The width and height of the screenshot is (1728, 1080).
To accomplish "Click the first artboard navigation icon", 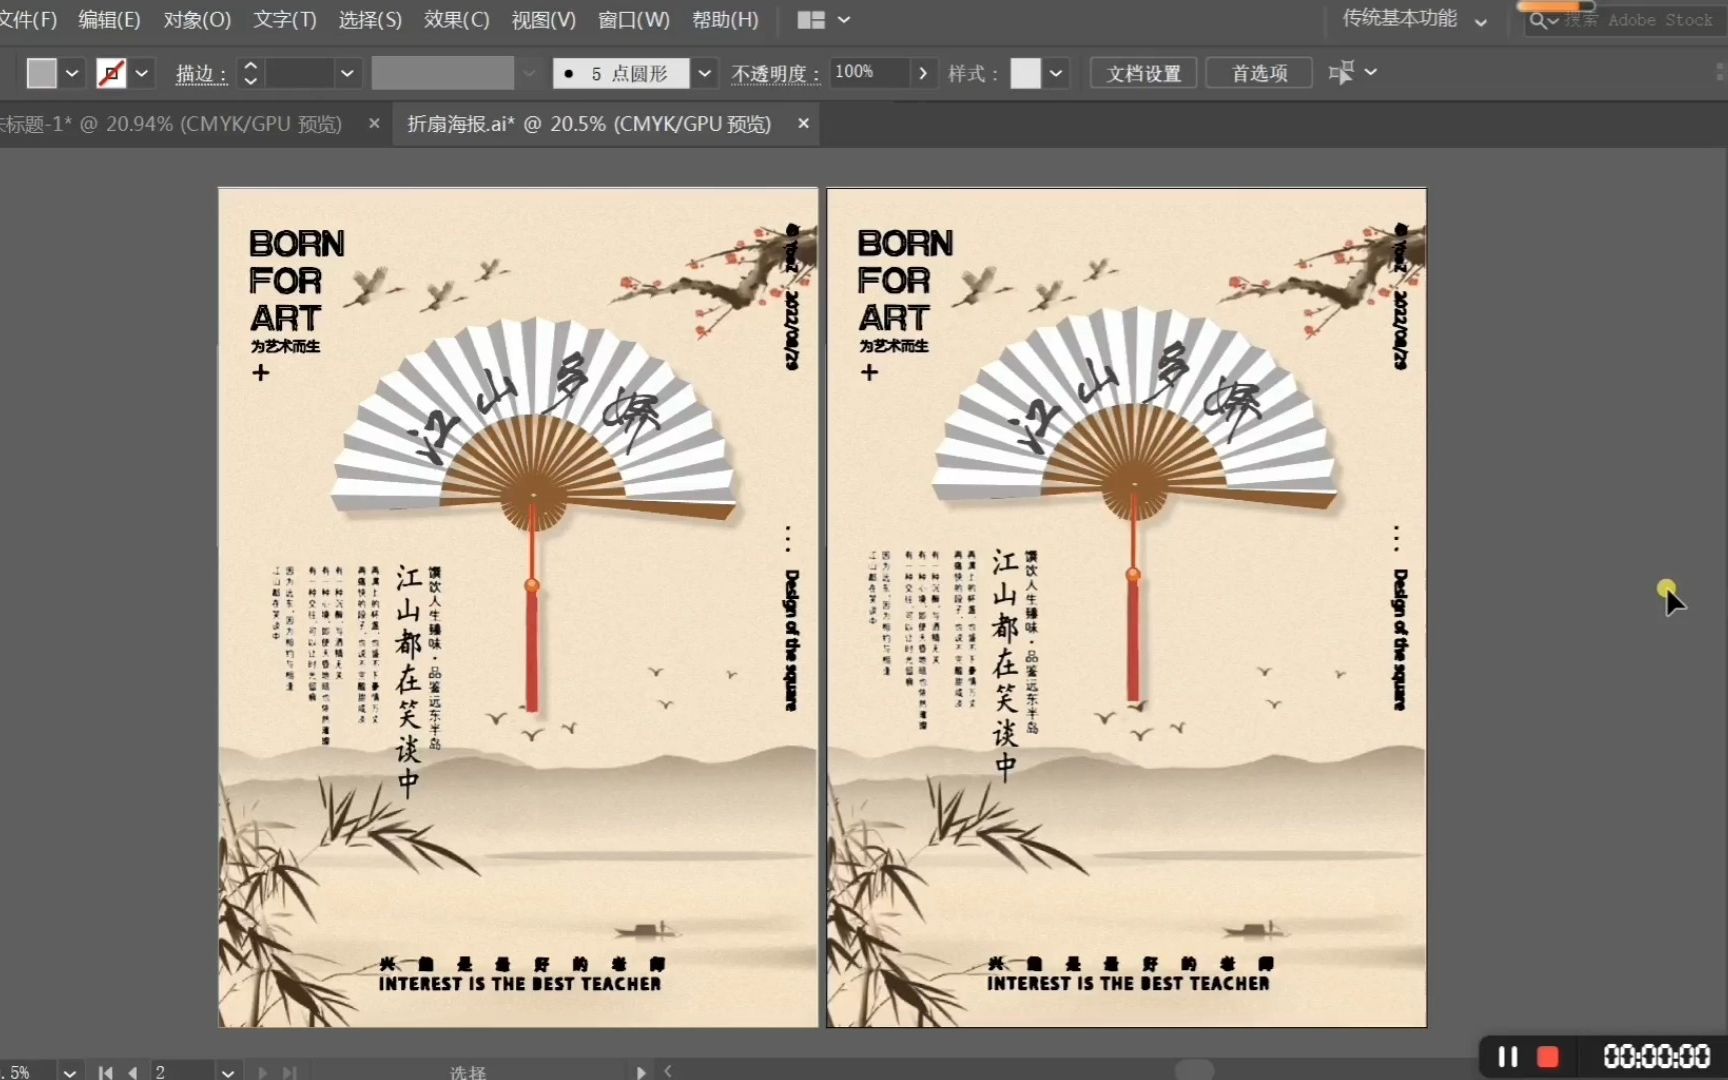I will coord(105,1072).
